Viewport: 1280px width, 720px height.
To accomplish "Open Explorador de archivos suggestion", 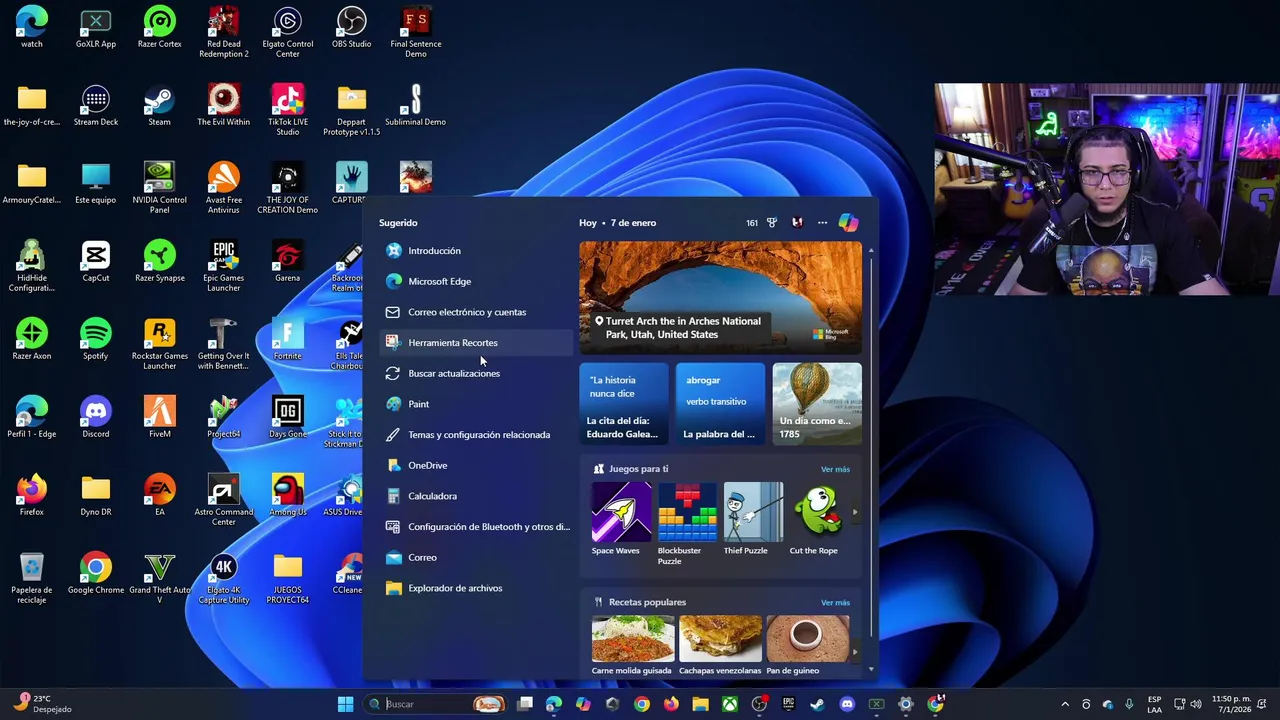I will (476, 588).
